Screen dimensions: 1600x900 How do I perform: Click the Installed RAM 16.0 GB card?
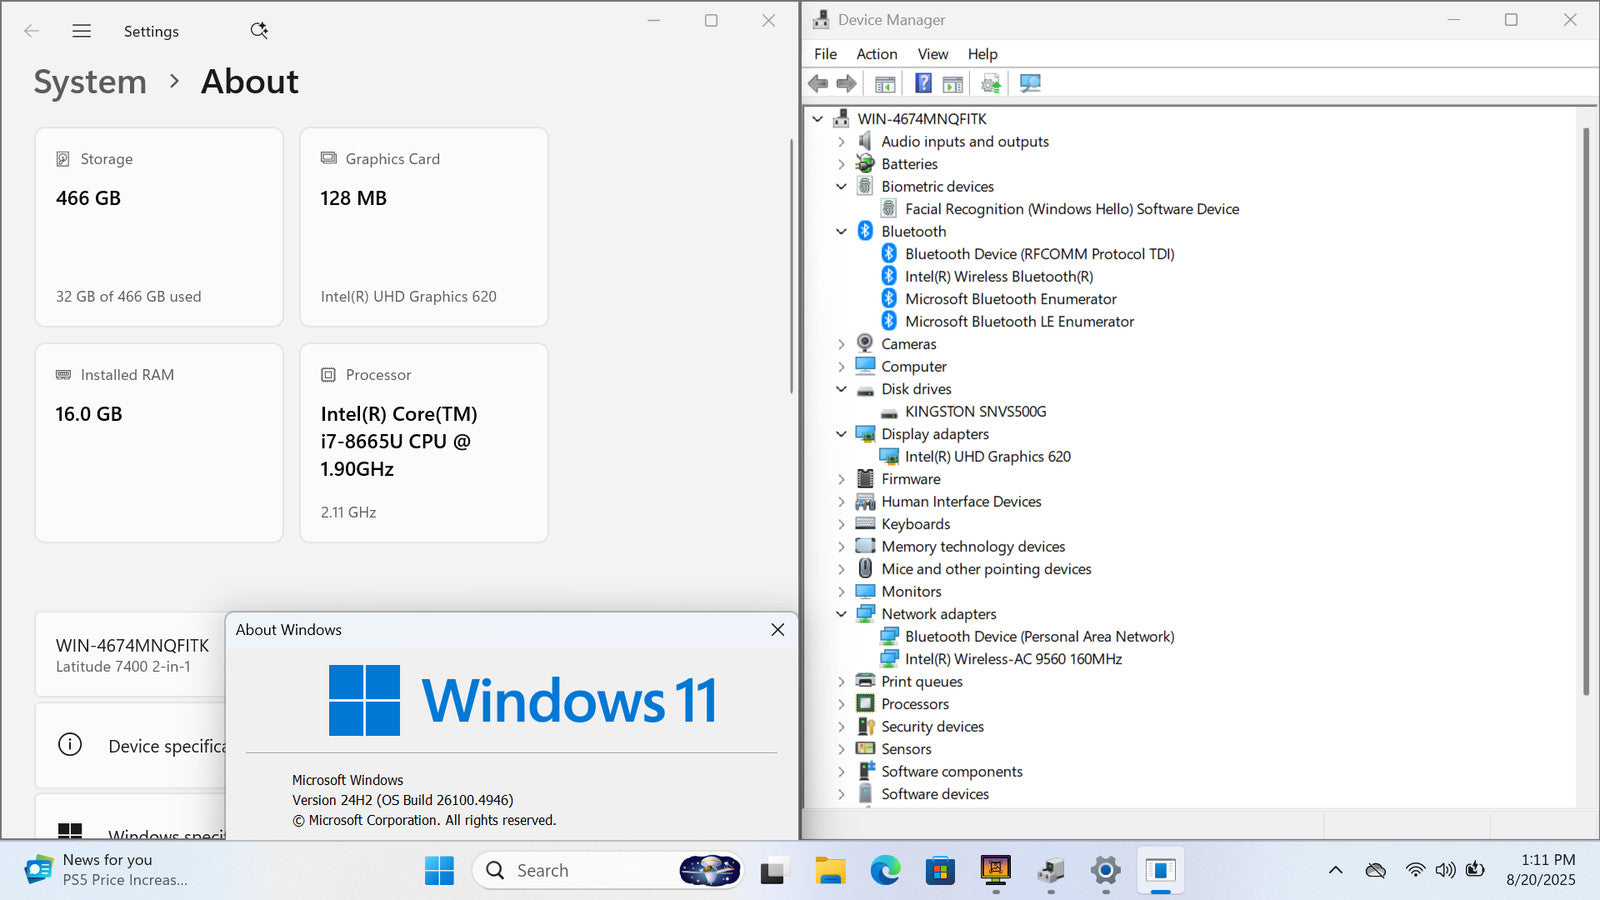(x=159, y=443)
